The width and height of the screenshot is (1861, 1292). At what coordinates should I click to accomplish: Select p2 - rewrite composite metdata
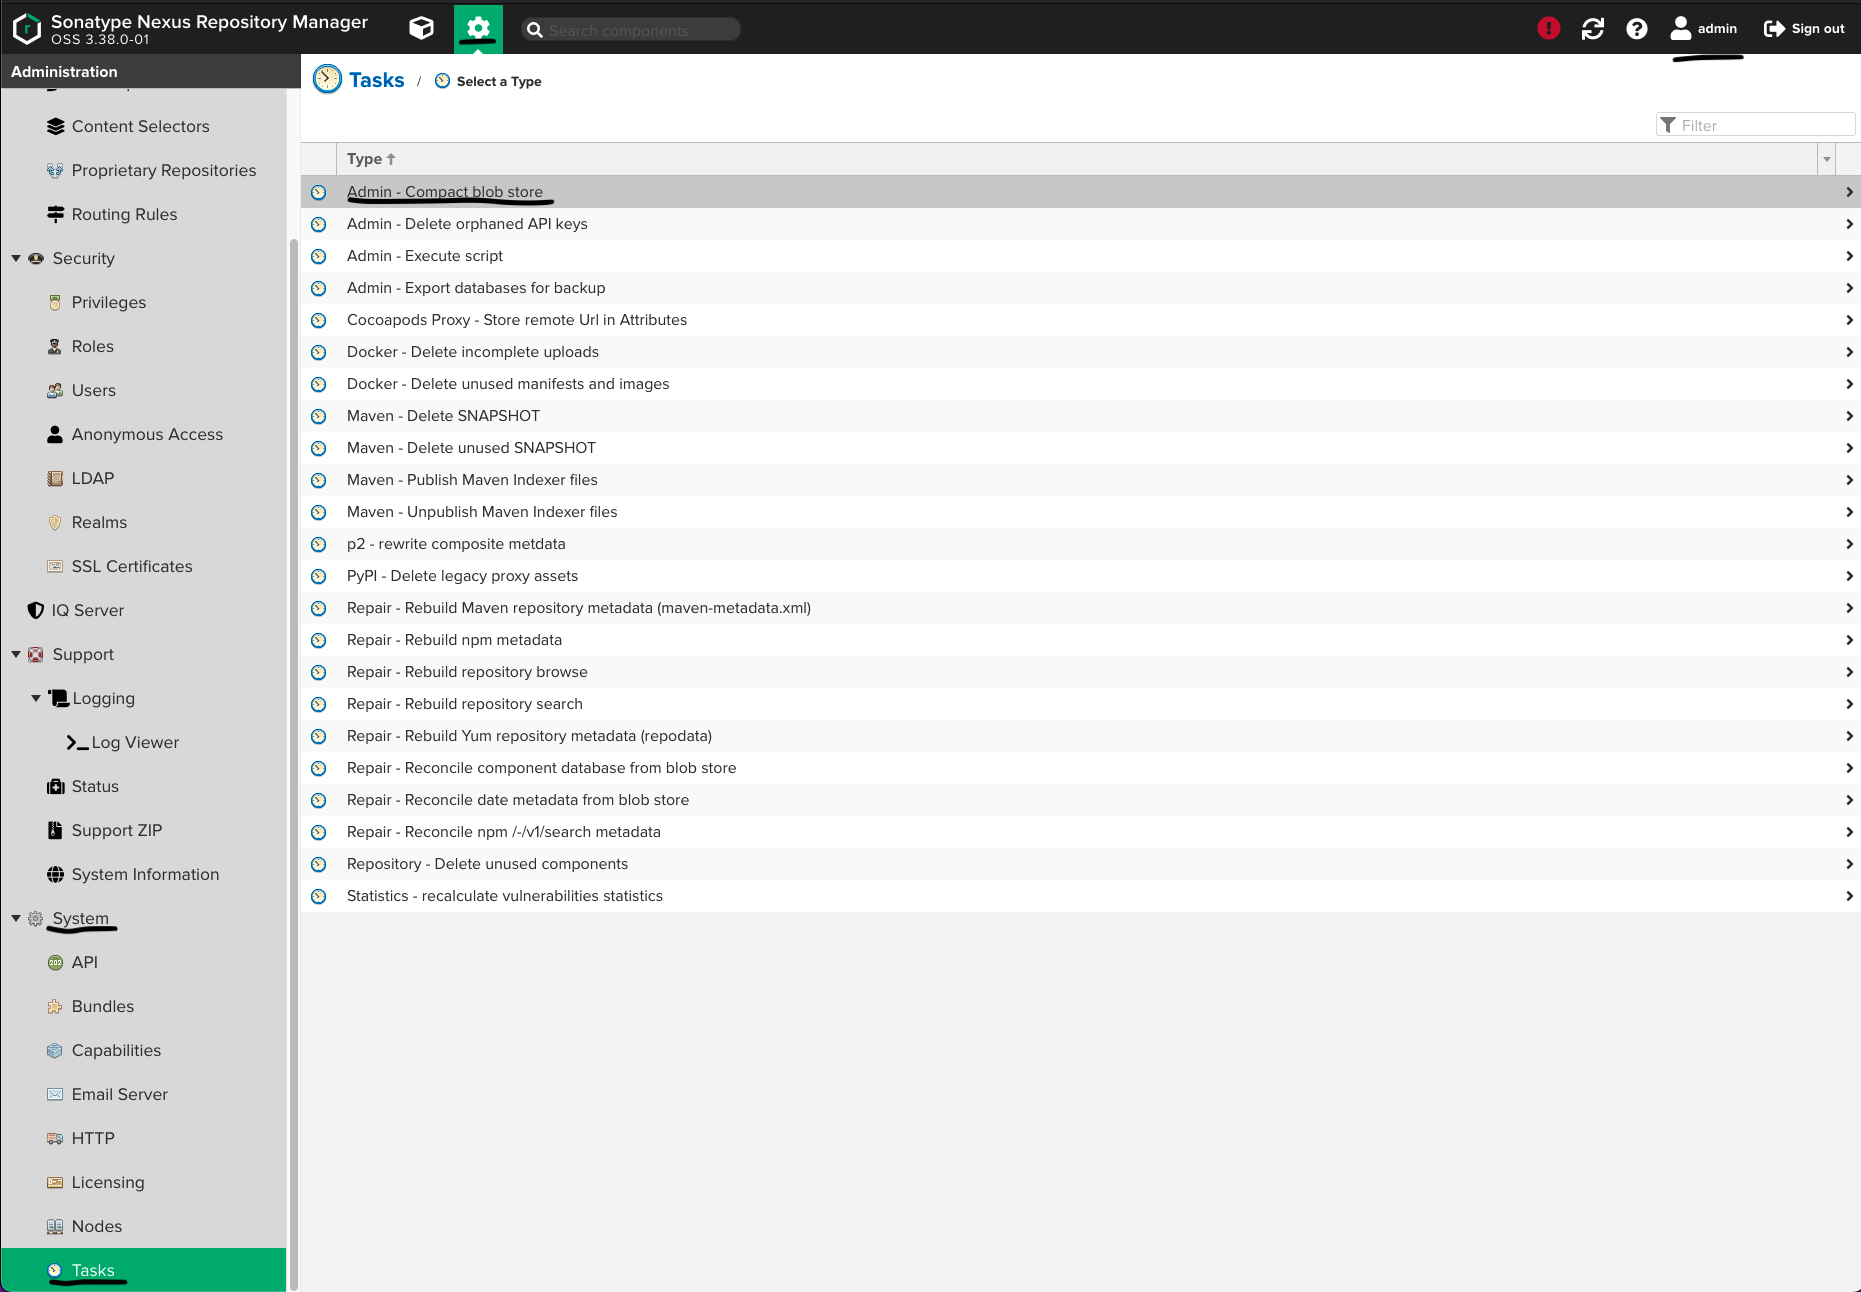(1080, 544)
